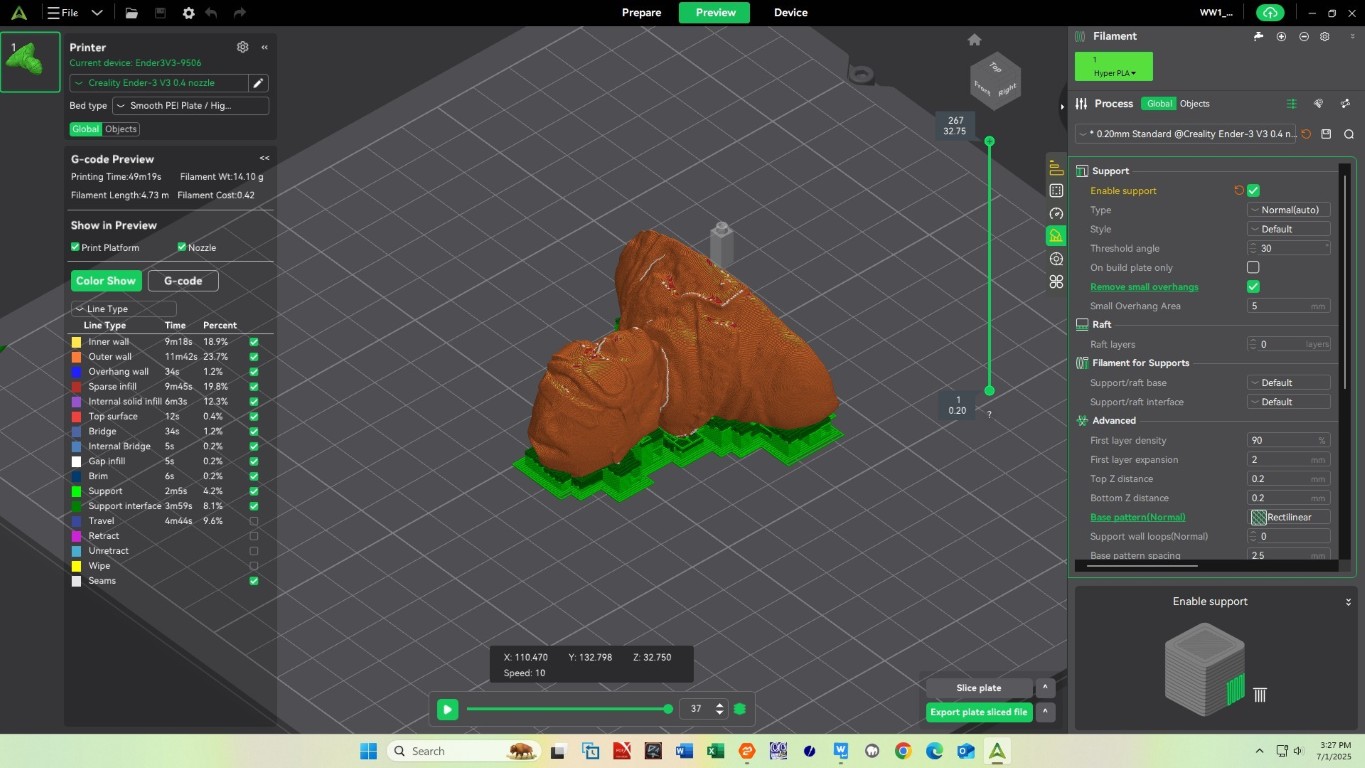
Task: Toggle the Enable support checkbox
Action: point(1253,191)
